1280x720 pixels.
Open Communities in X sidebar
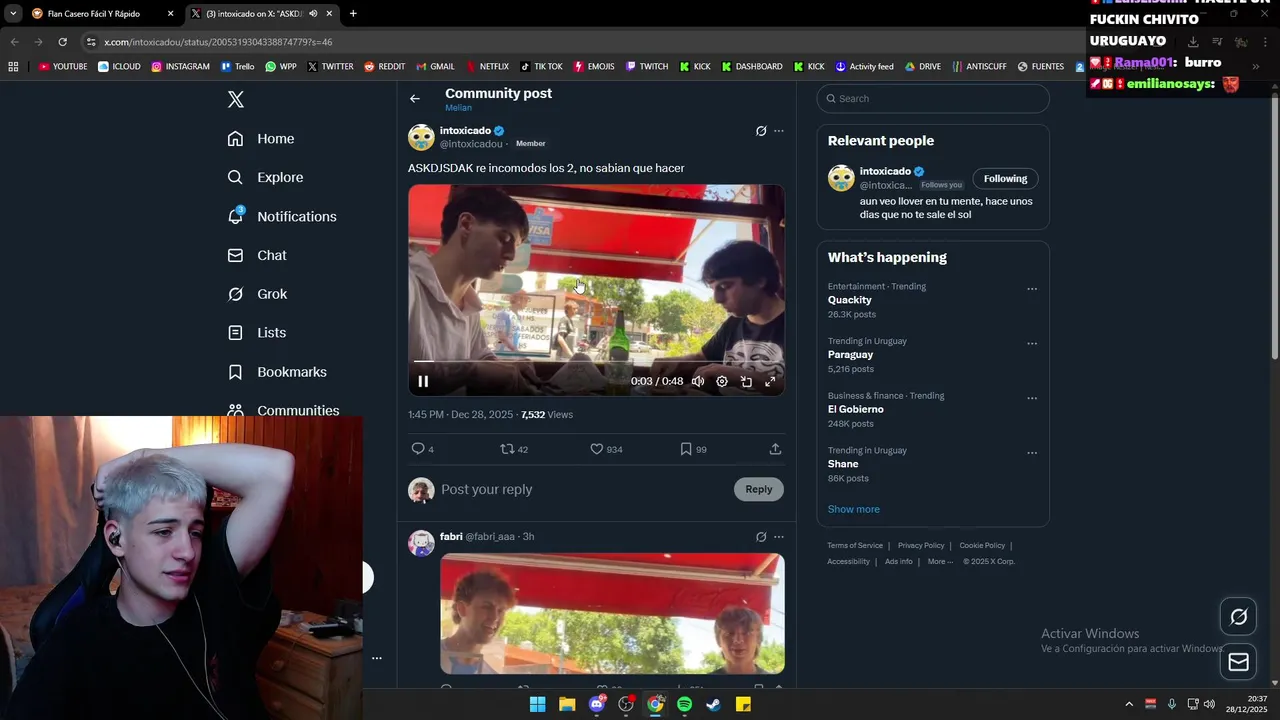click(283, 410)
